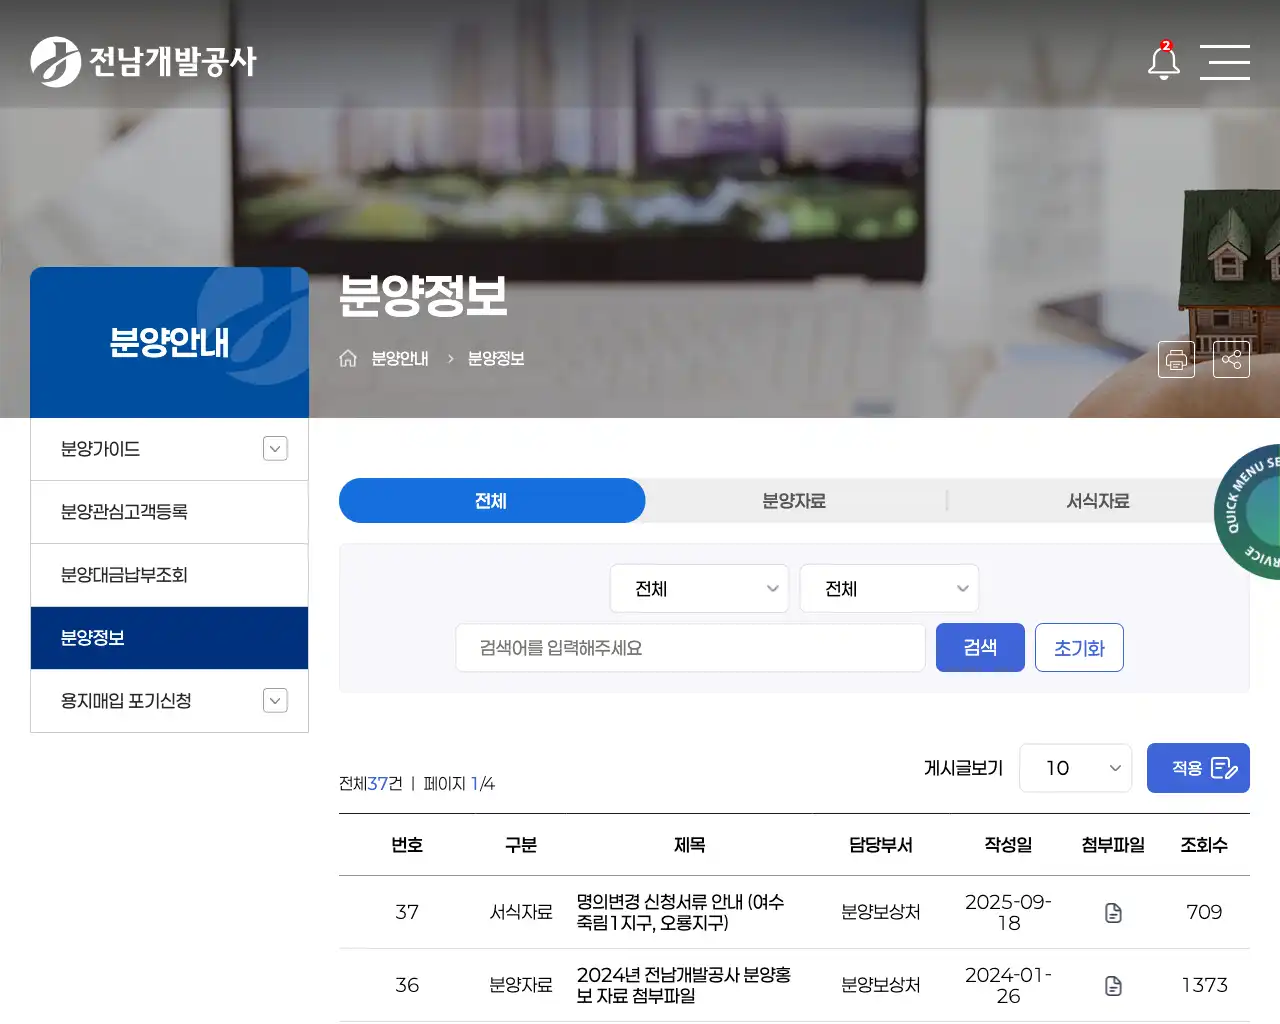Click the 분양자료 cell in row 36
Screen dimensions: 1280x1024
click(521, 985)
